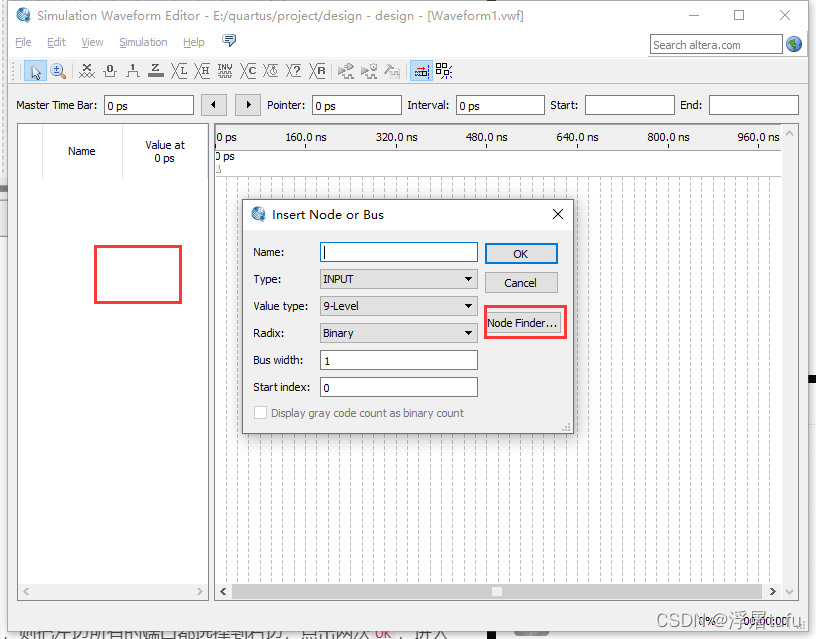Open the Node Finder button

[522, 323]
